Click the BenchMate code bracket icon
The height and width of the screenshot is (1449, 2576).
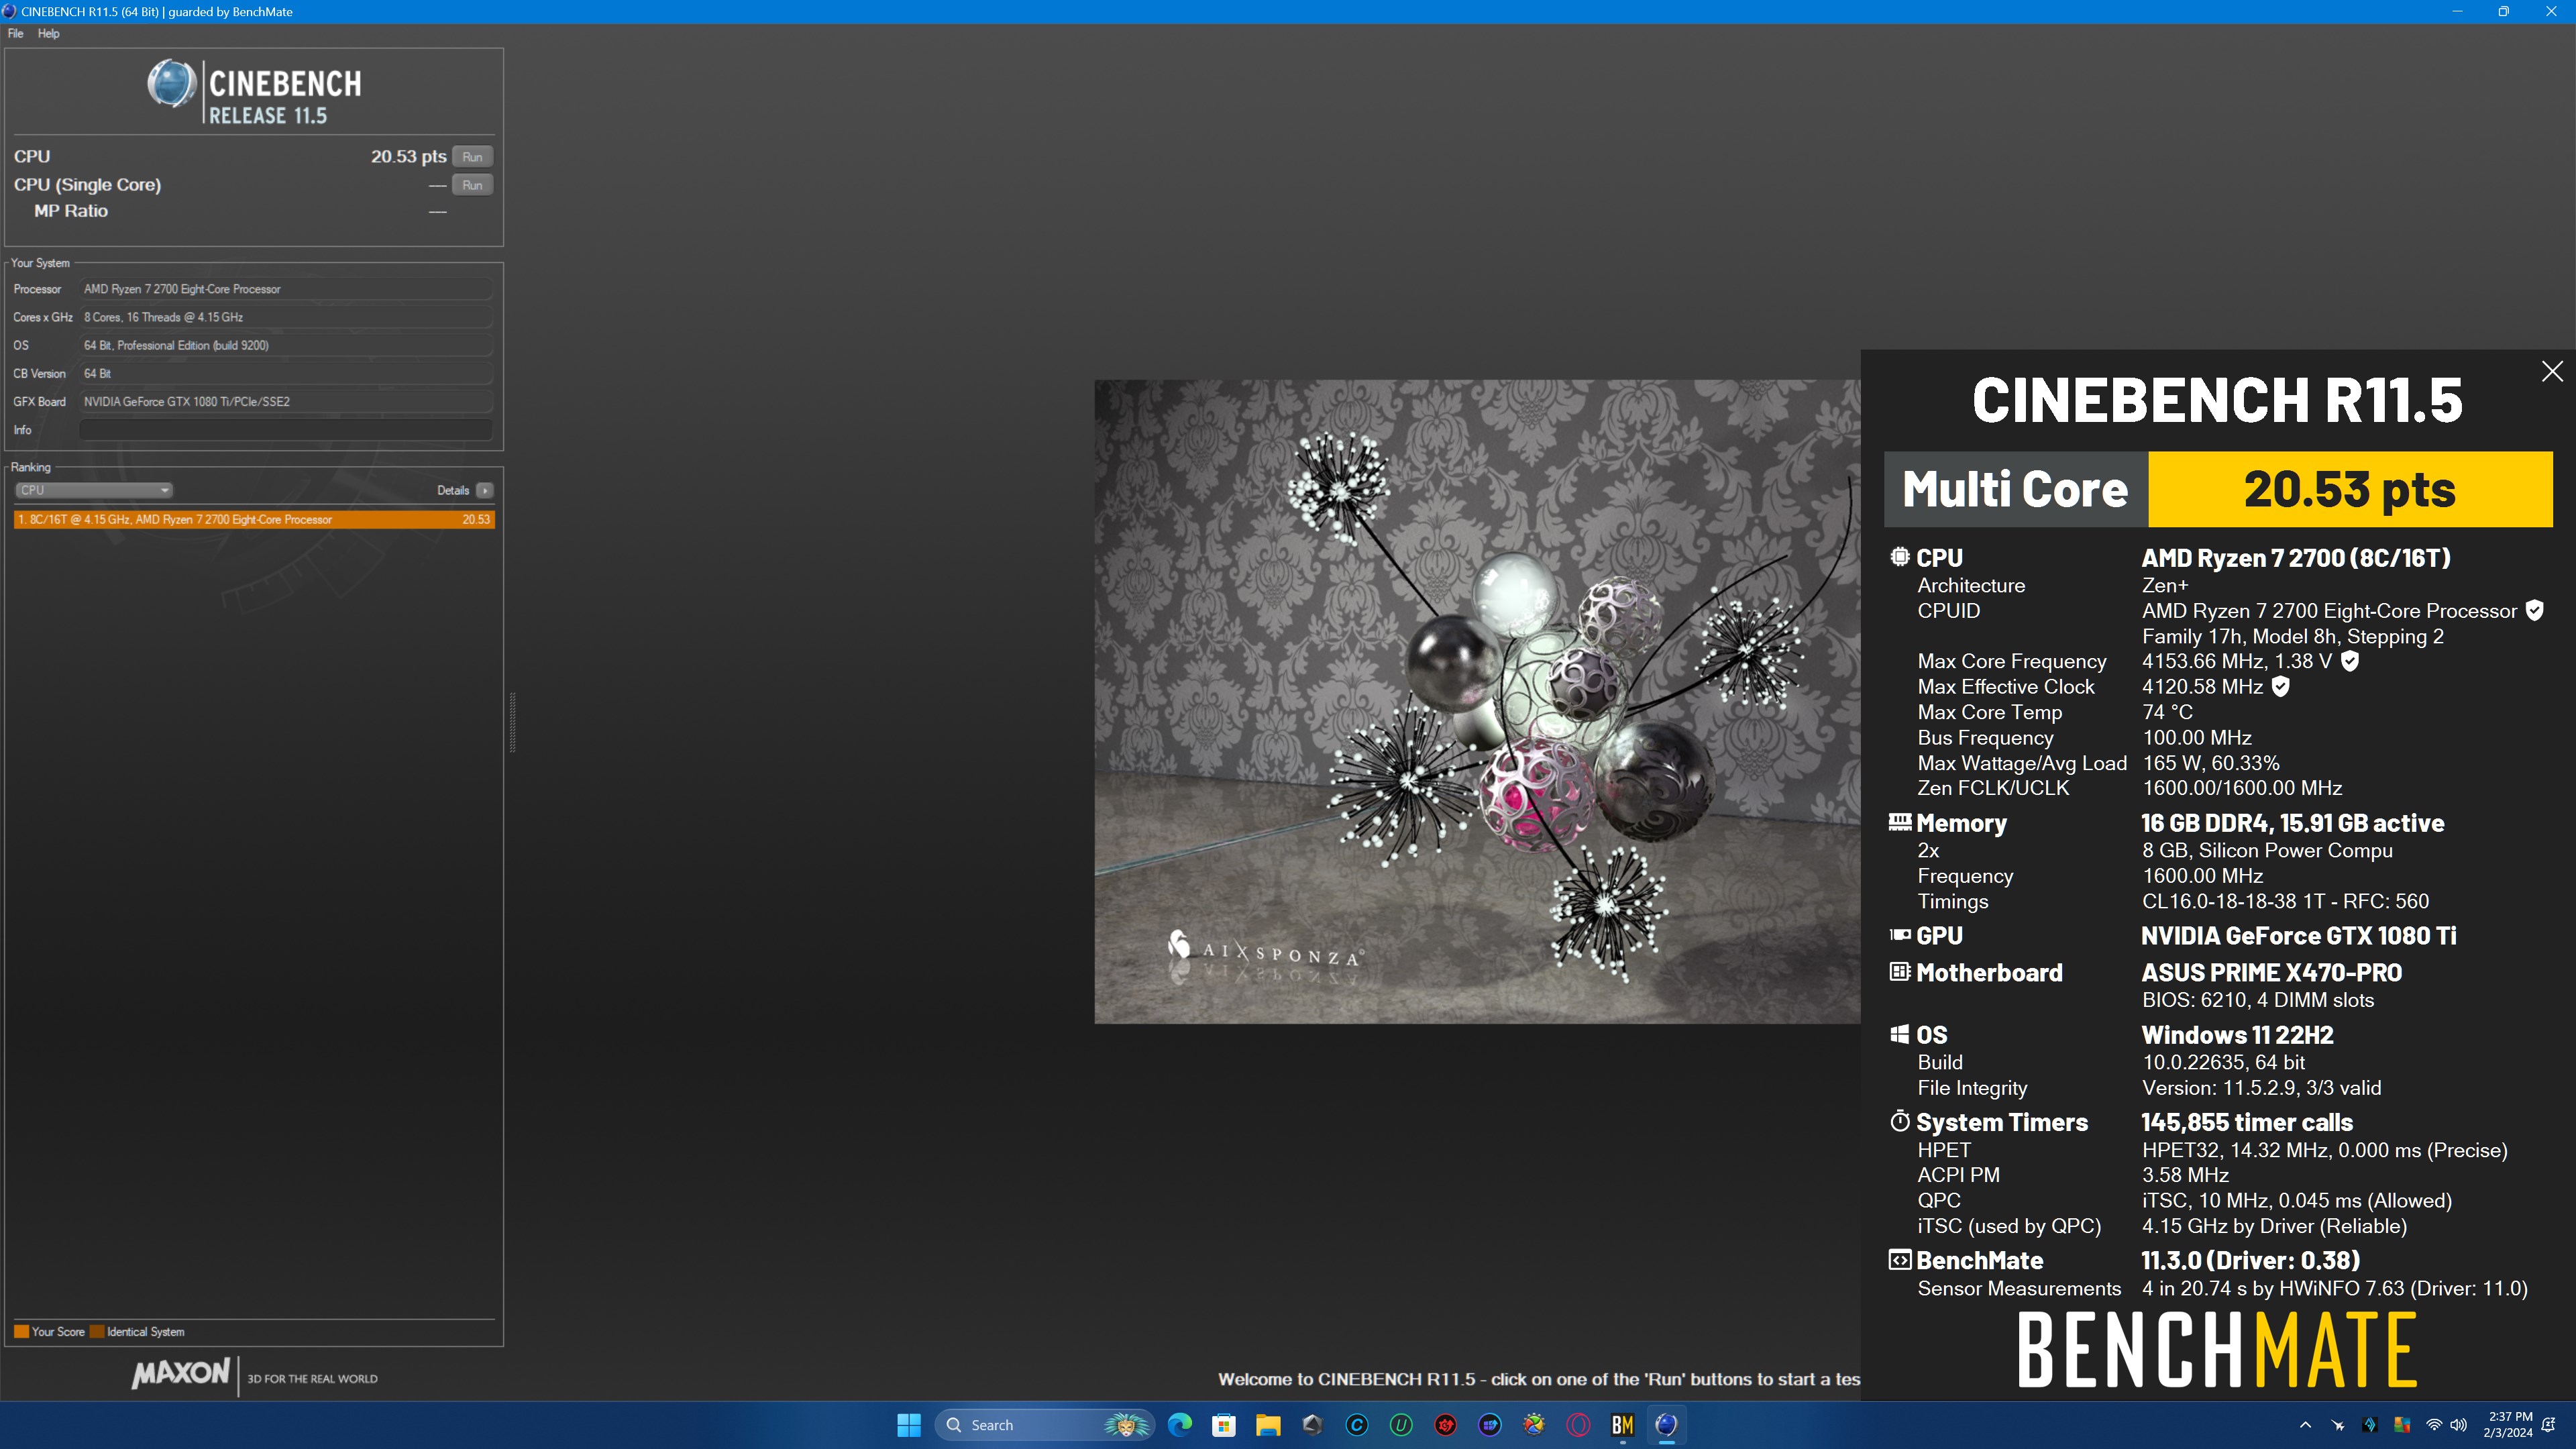coord(1899,1259)
